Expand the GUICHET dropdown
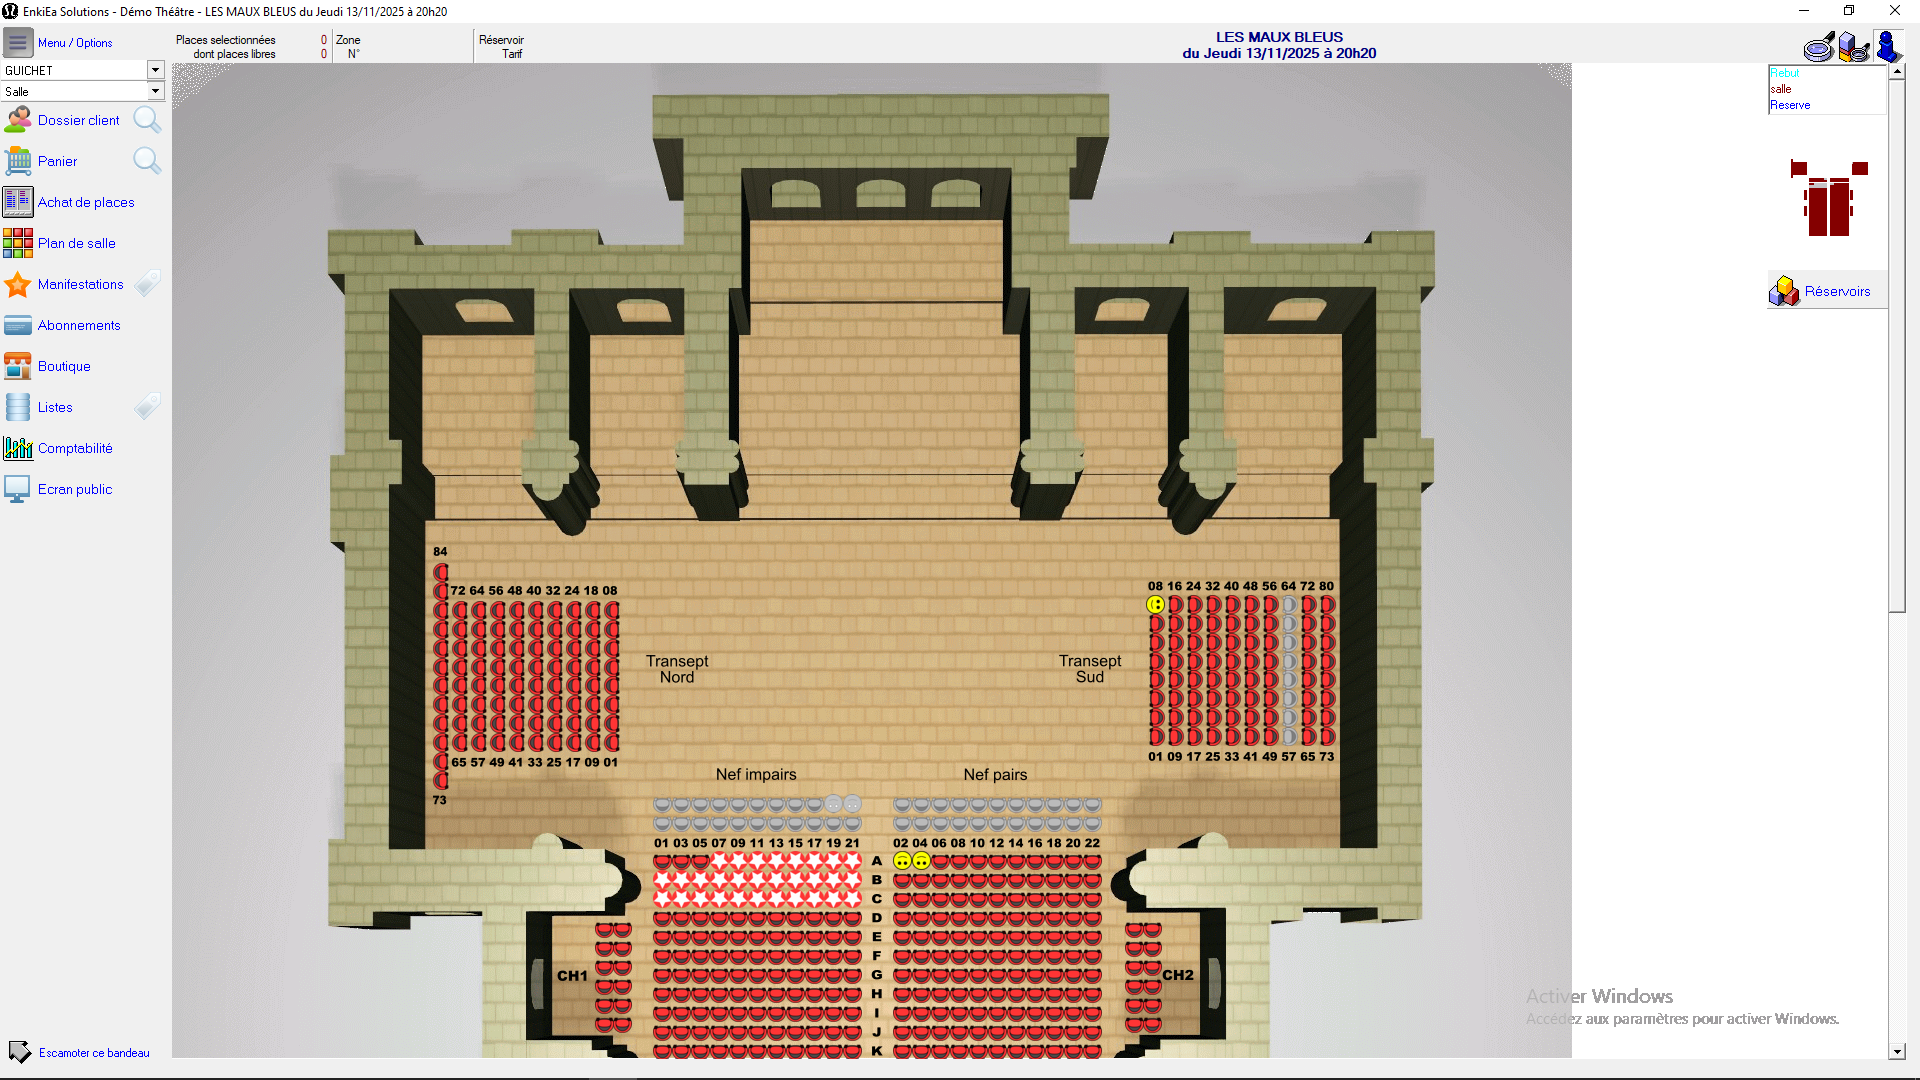The height and width of the screenshot is (1080, 1920). (155, 70)
